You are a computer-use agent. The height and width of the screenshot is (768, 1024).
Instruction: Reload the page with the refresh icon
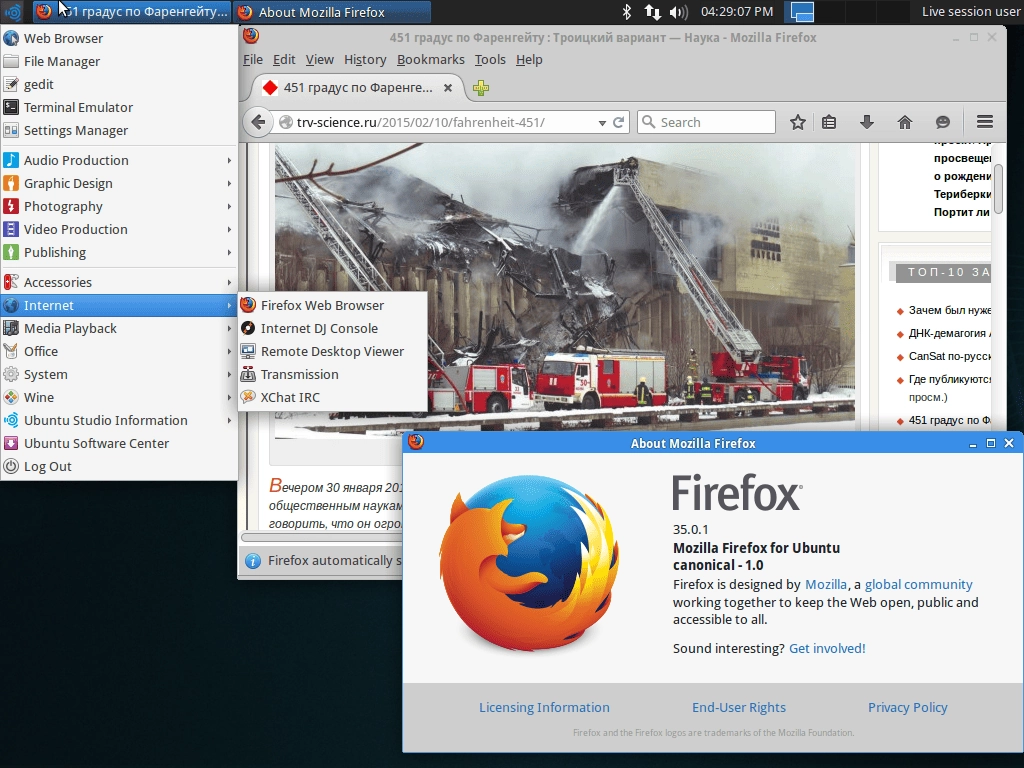[x=618, y=122]
